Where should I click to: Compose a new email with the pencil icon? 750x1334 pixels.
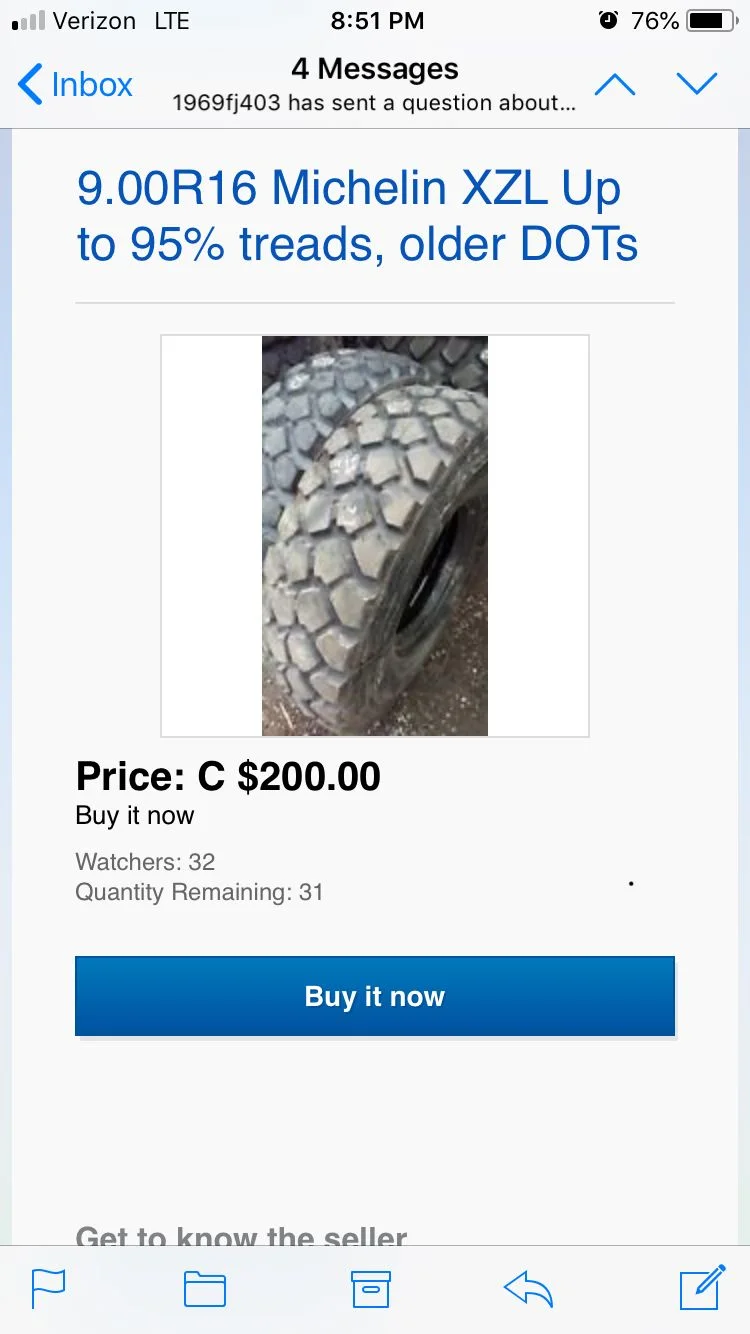click(x=702, y=1287)
